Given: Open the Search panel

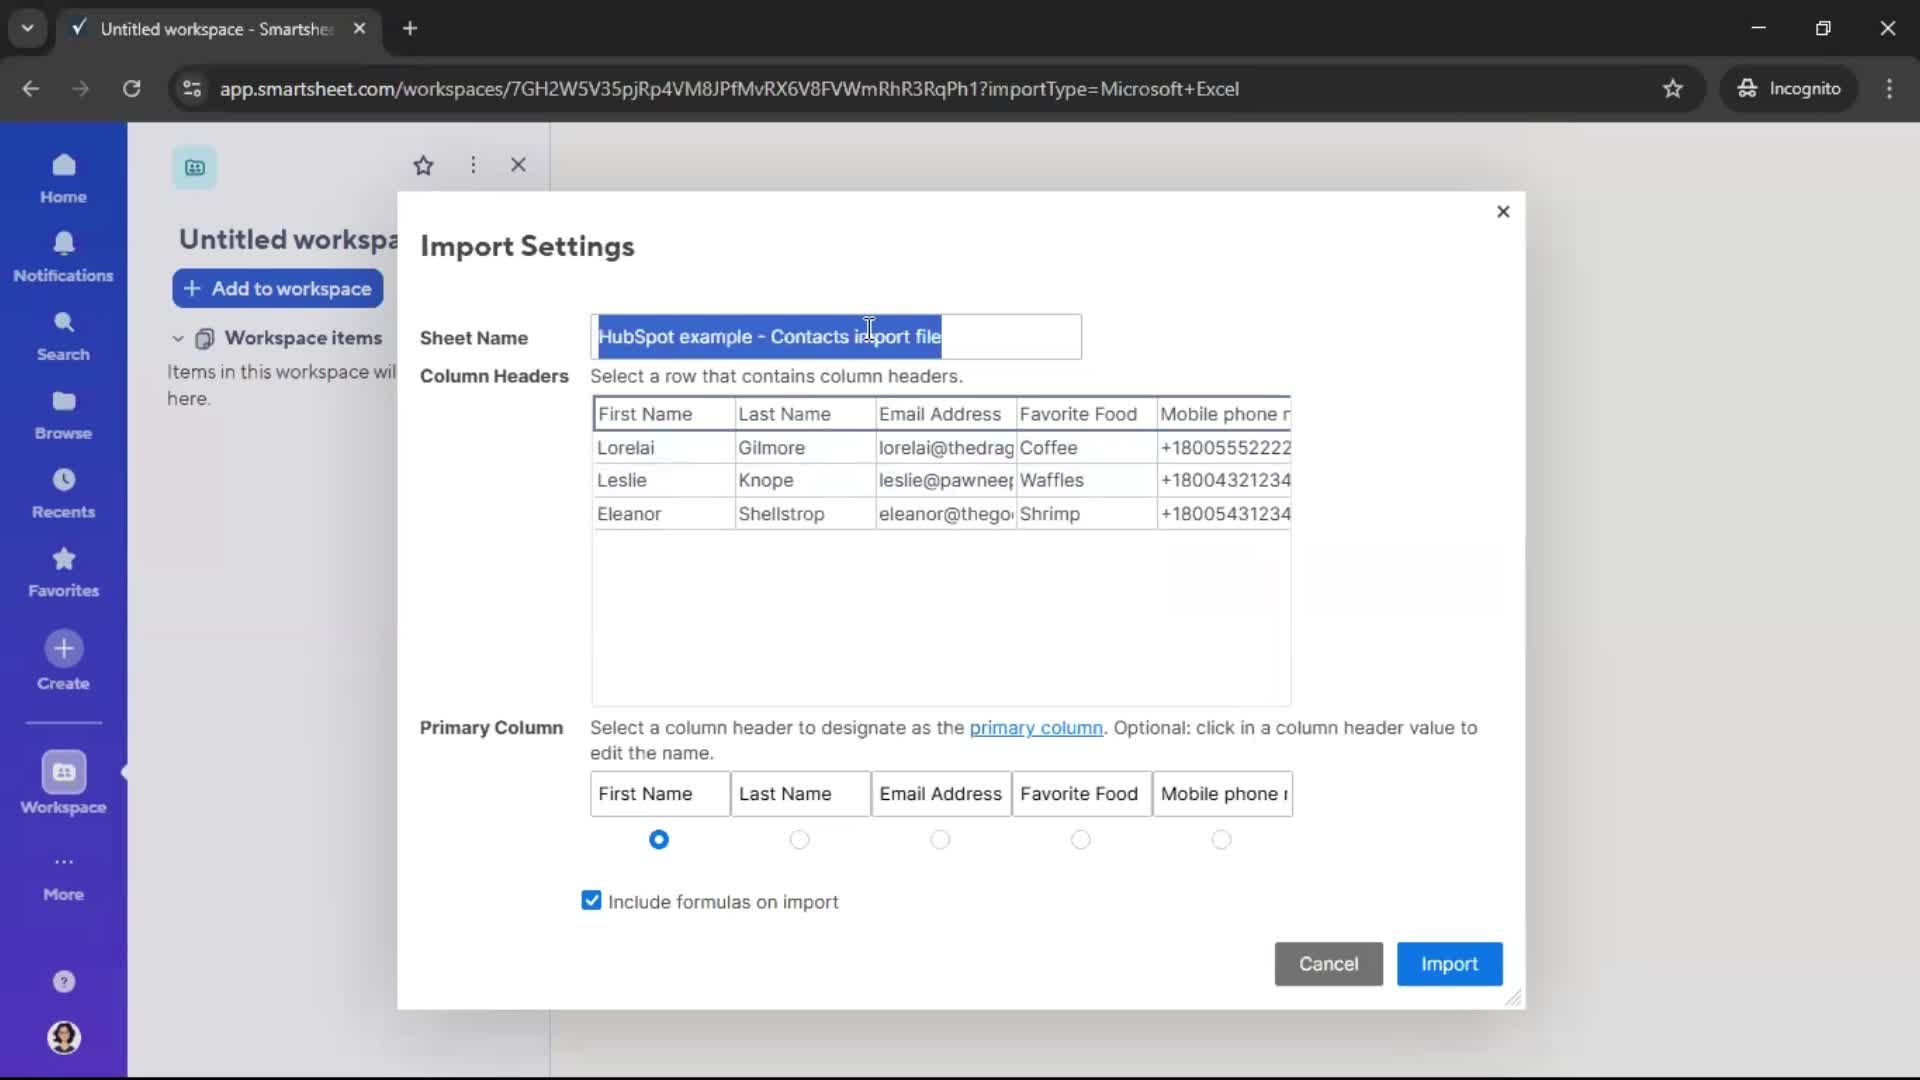Looking at the screenshot, I should click(63, 335).
